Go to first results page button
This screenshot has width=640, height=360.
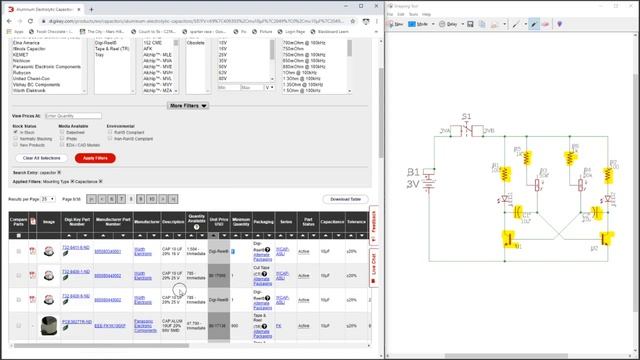click(x=91, y=199)
